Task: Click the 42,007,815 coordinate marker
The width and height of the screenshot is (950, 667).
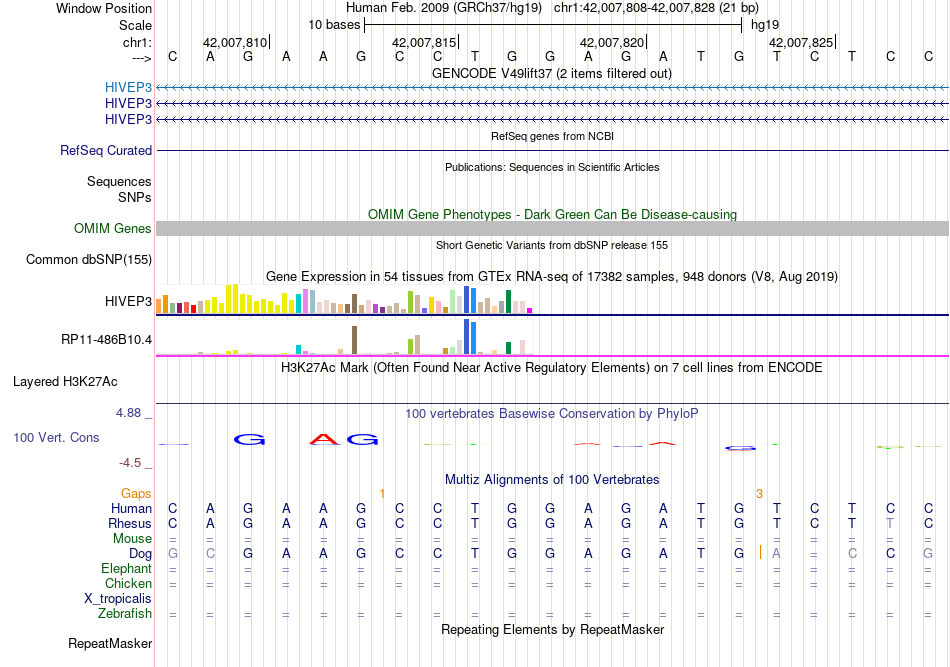Action: 424,42
